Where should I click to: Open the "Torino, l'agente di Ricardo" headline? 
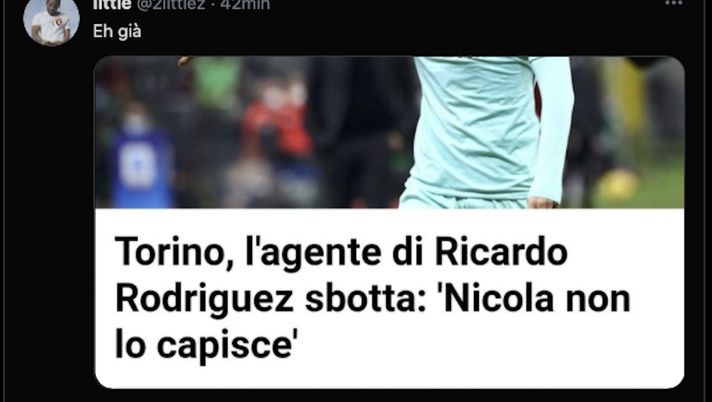click(341, 251)
